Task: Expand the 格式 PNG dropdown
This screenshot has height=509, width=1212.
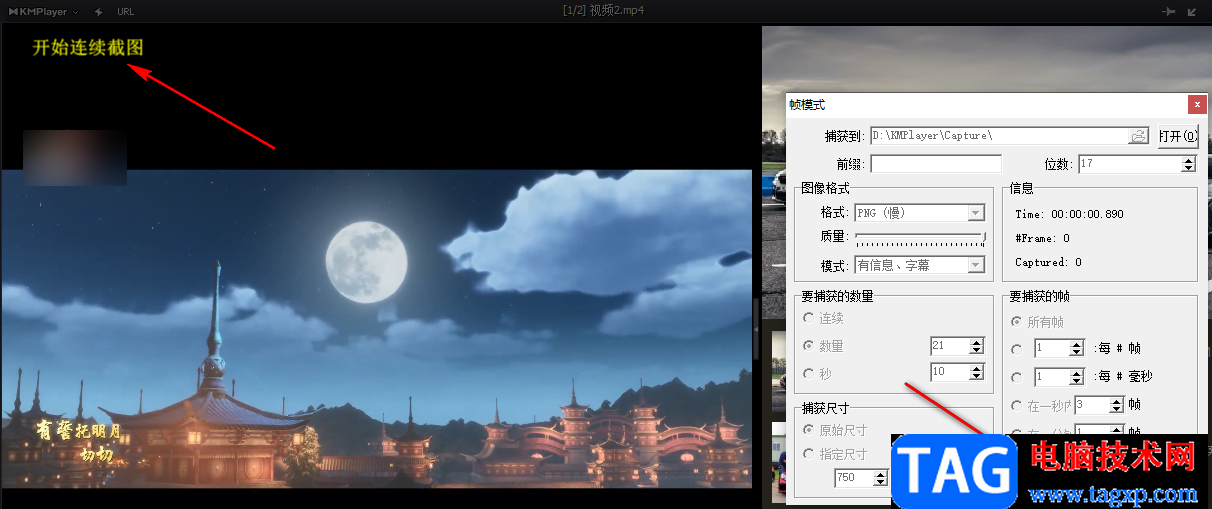Action: [976, 212]
